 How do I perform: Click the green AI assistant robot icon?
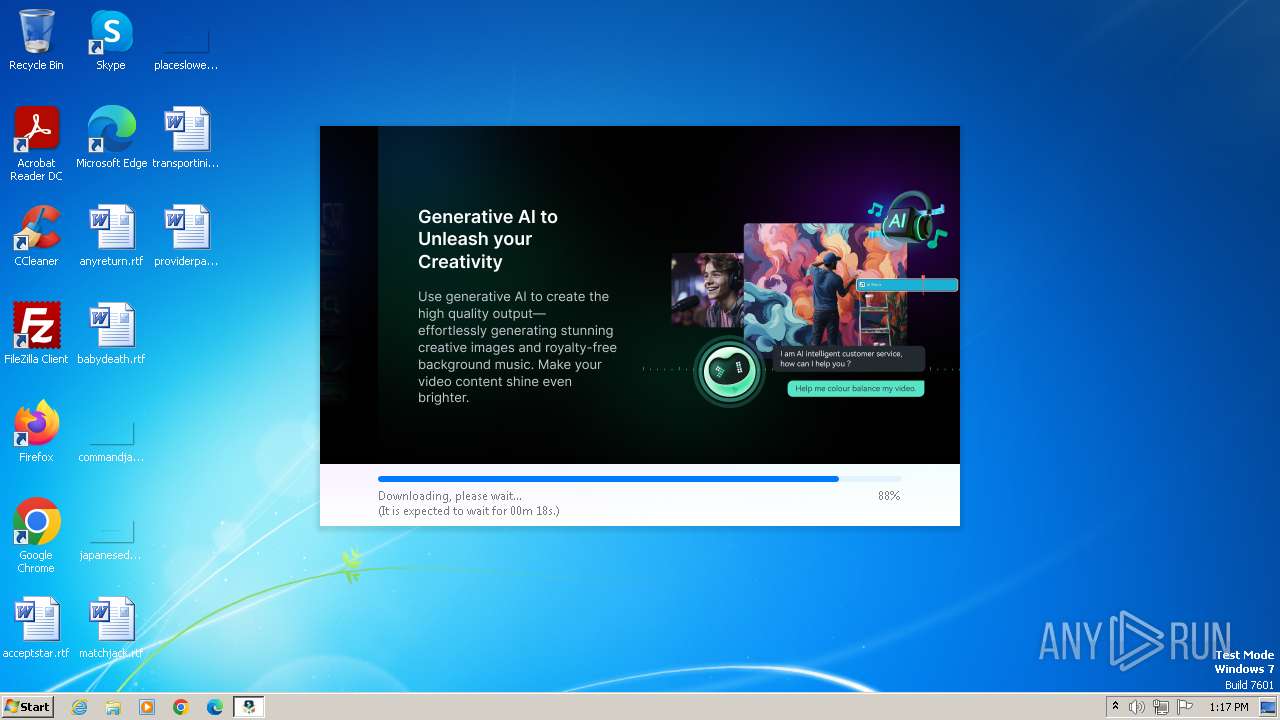pos(729,371)
